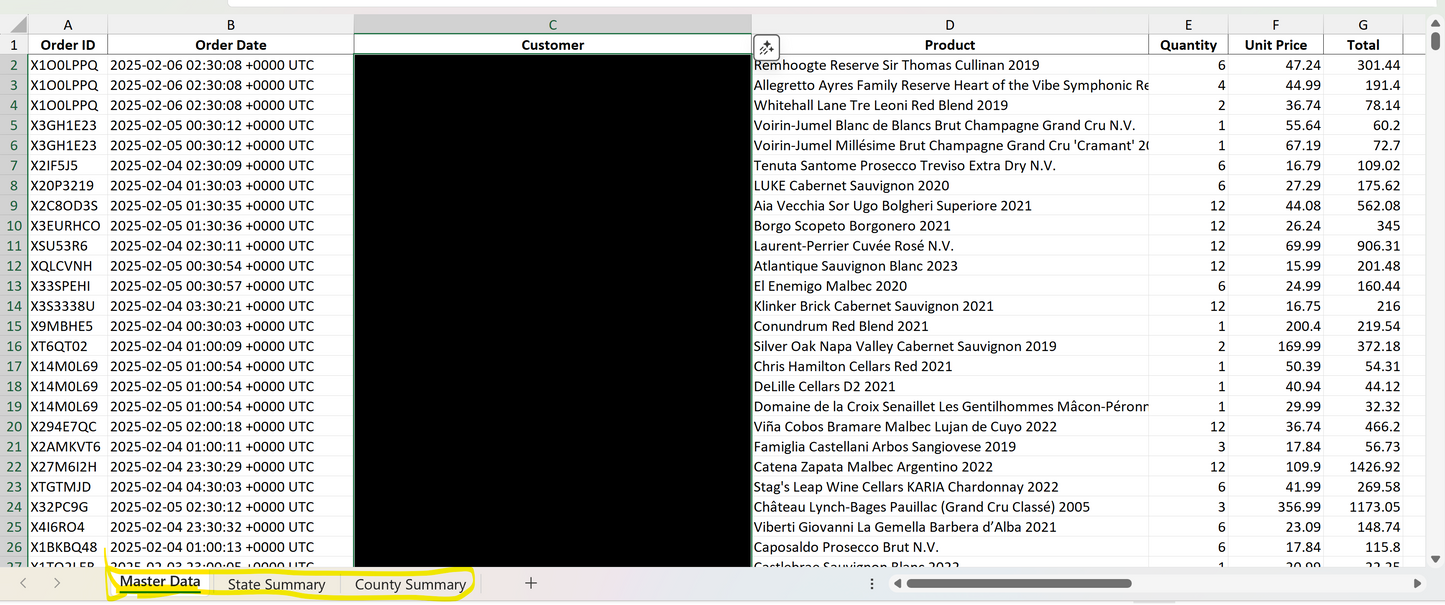This screenshot has height=605, width=1445.
Task: Click the wand icon beside the Customer header
Action: point(766,47)
